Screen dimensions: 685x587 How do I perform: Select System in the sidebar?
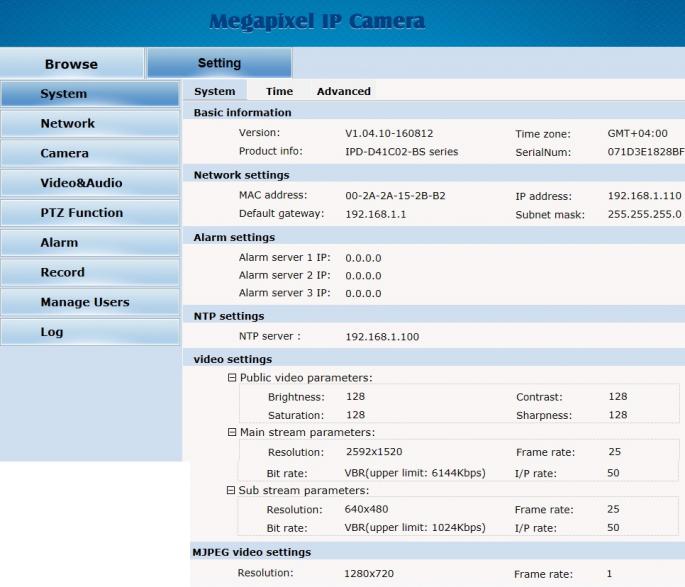[x=90, y=93]
